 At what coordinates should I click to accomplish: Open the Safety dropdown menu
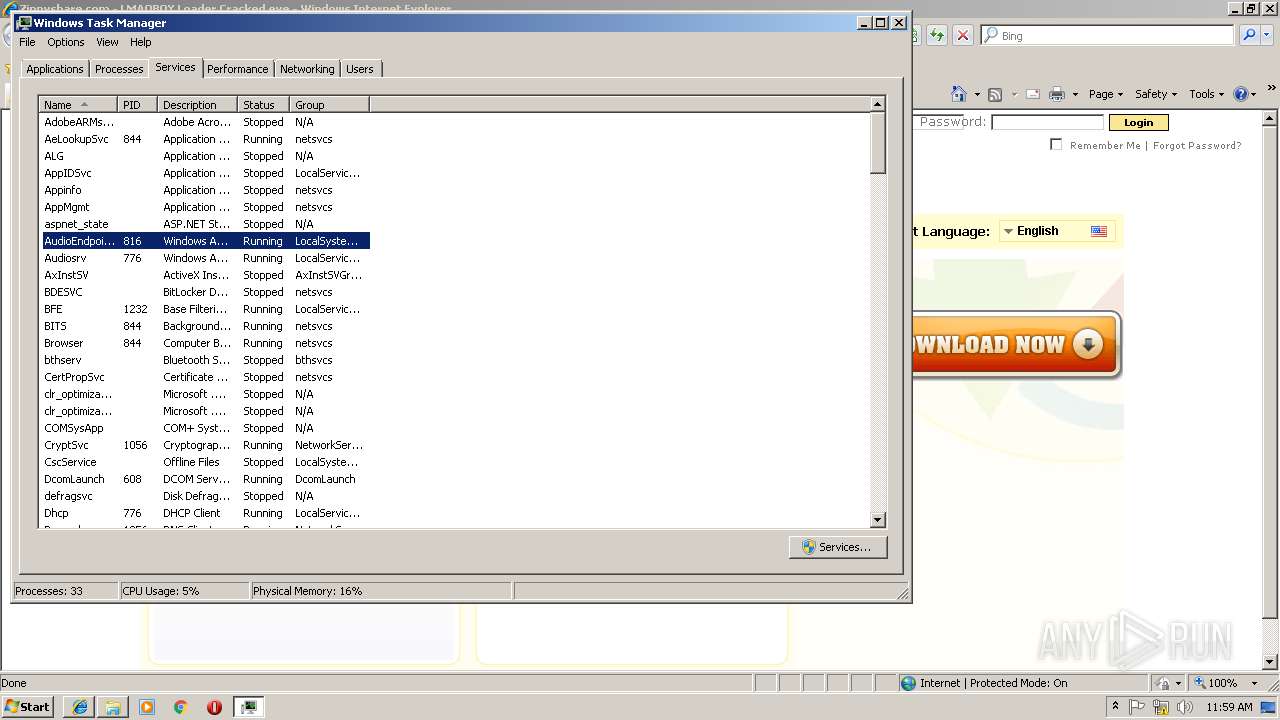1156,94
